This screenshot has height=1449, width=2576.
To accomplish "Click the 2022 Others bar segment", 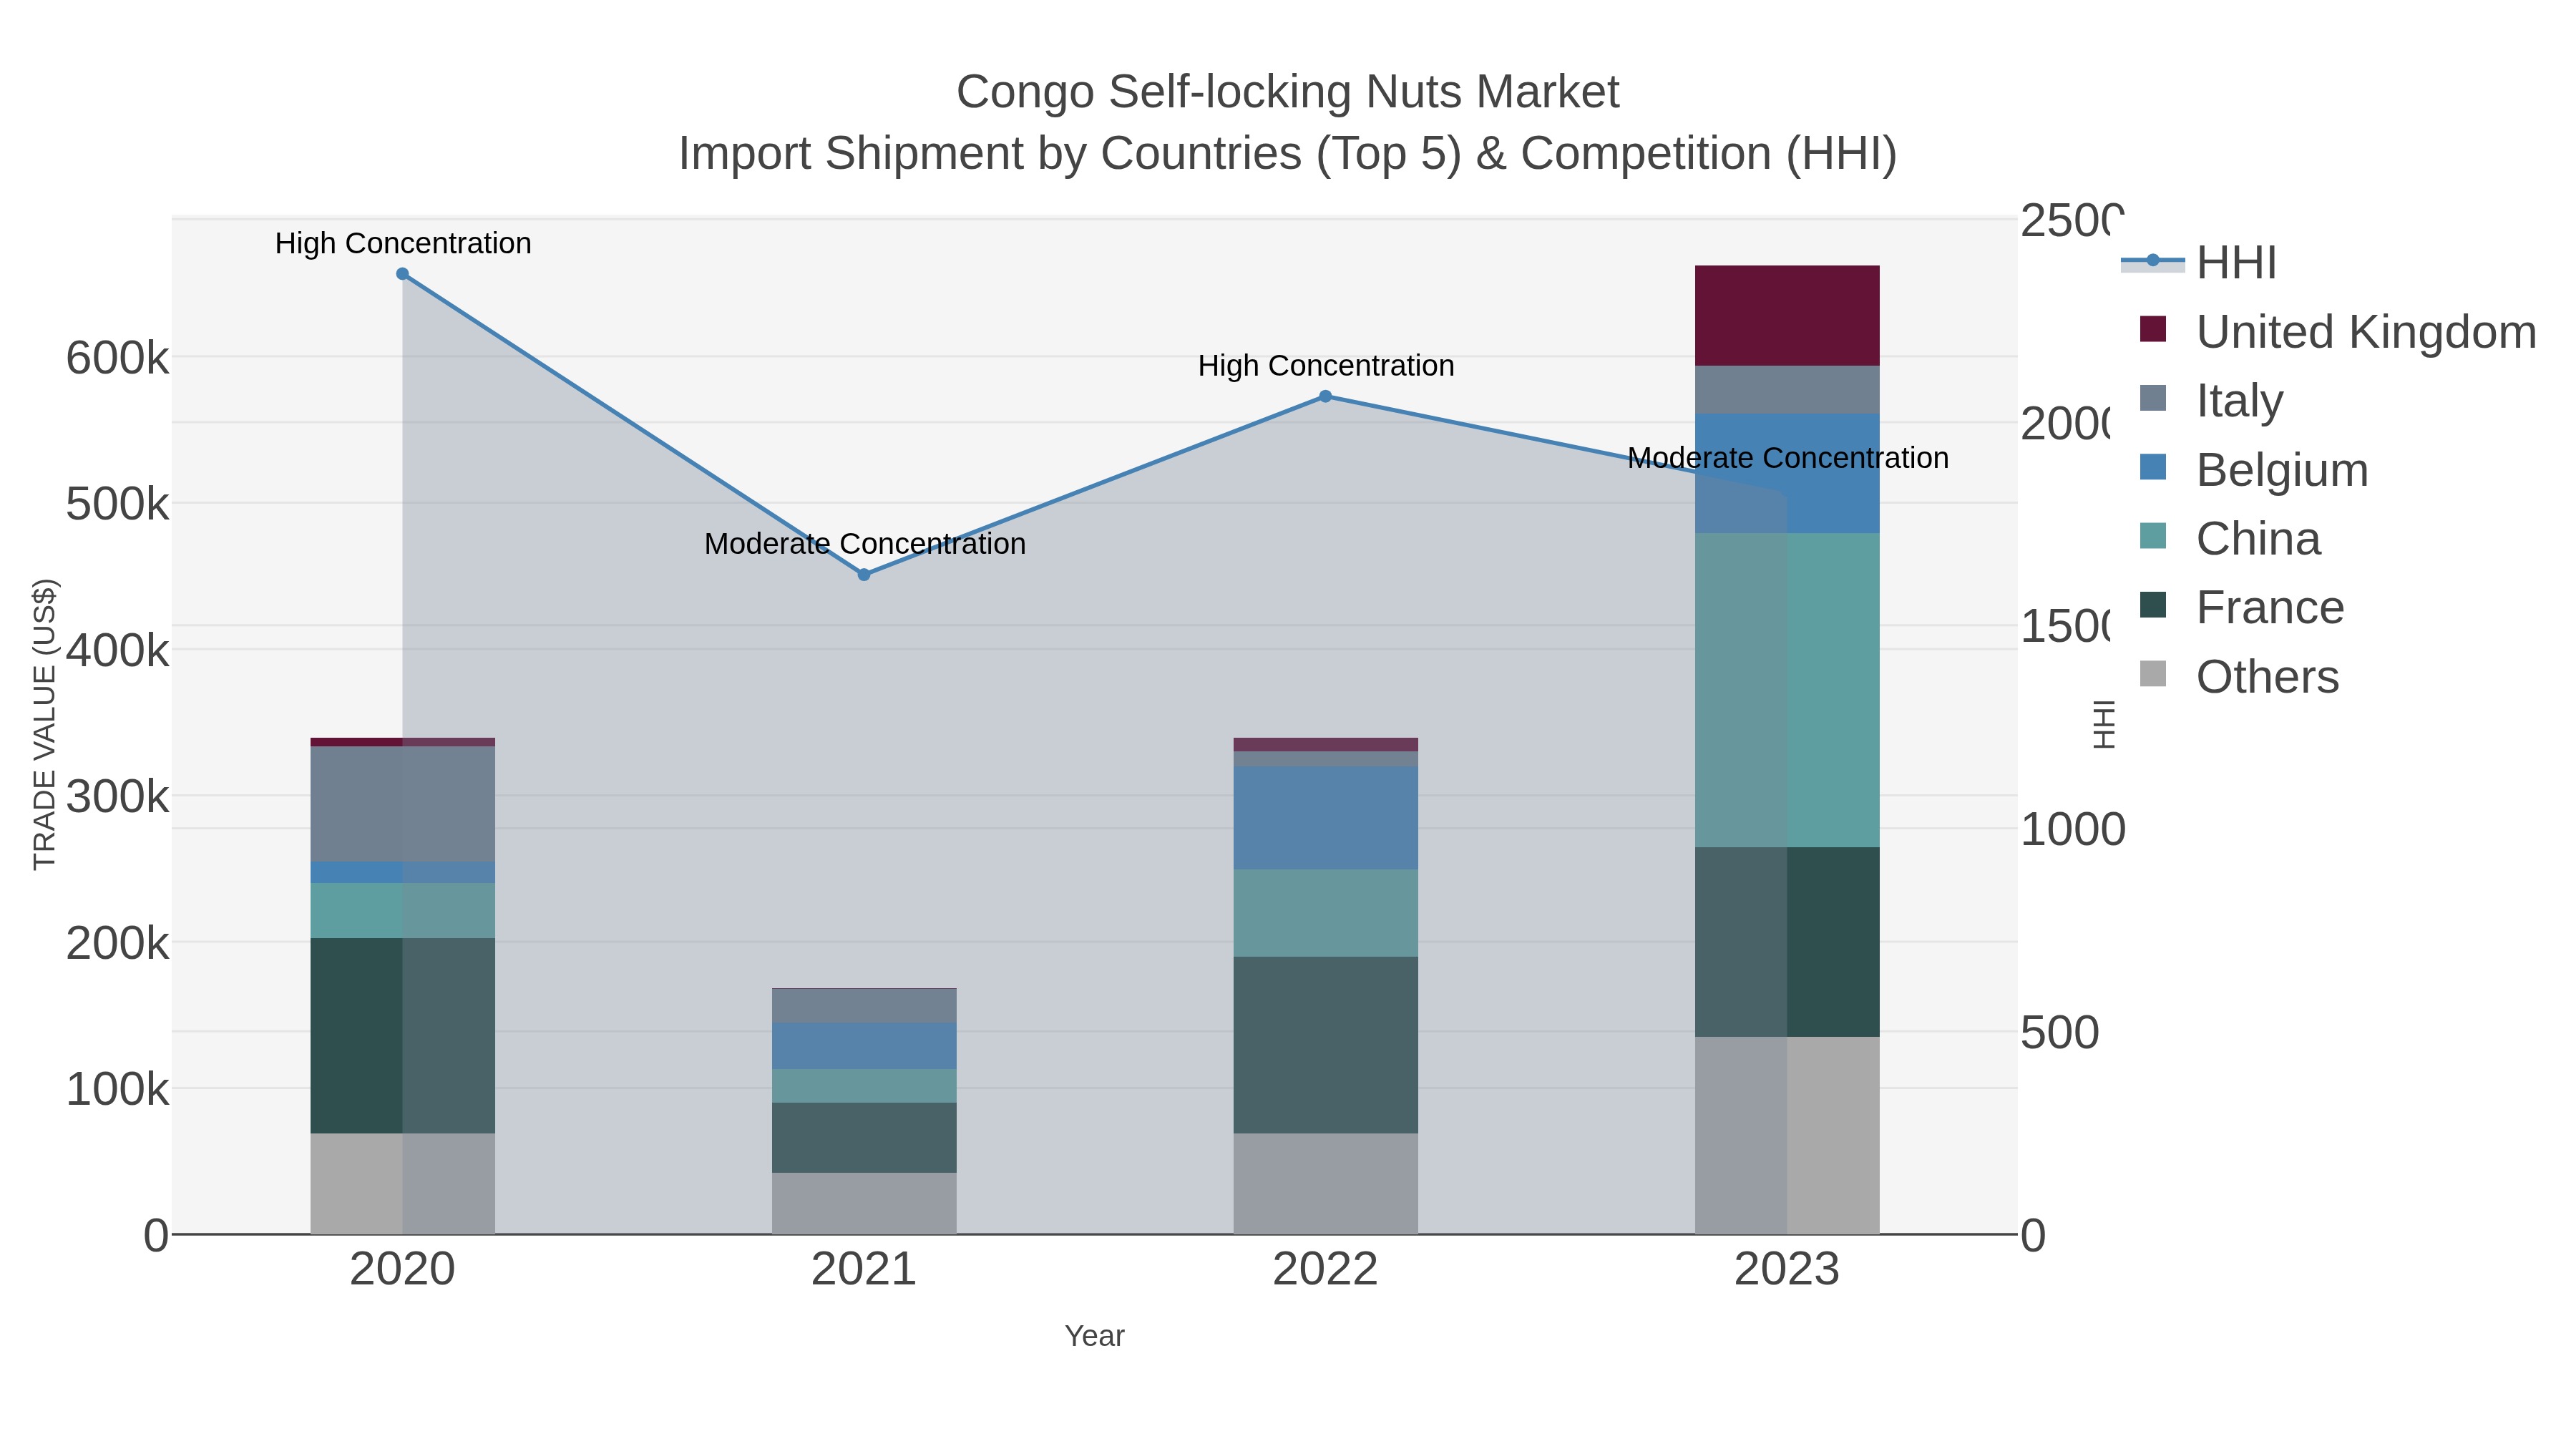I will click(1325, 1183).
